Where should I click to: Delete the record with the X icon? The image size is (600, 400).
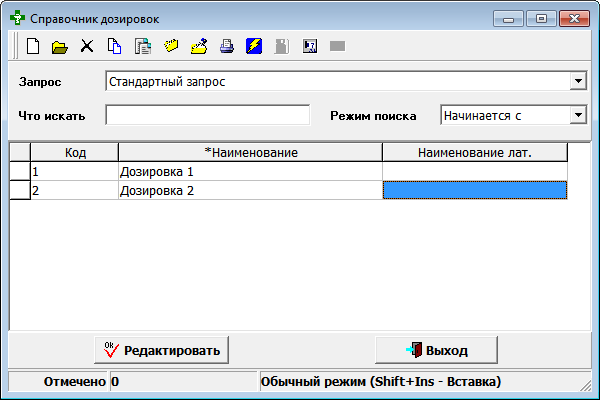pos(87,46)
